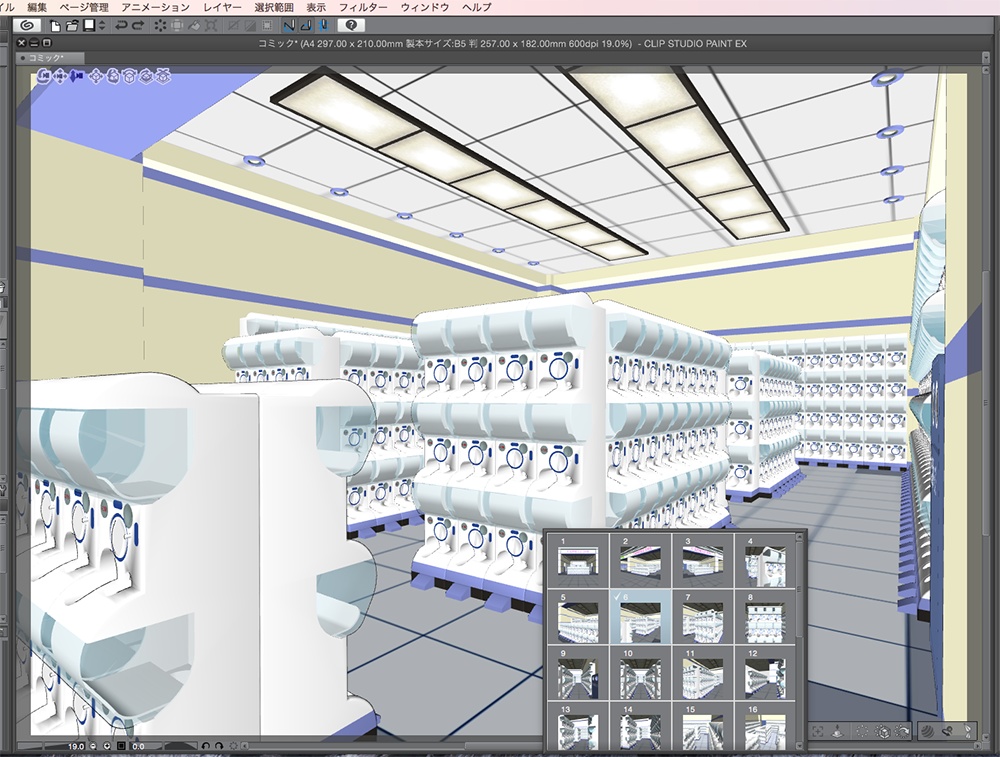The height and width of the screenshot is (757, 1000).
Task: Open the ヘルプ menu
Action: click(x=477, y=8)
